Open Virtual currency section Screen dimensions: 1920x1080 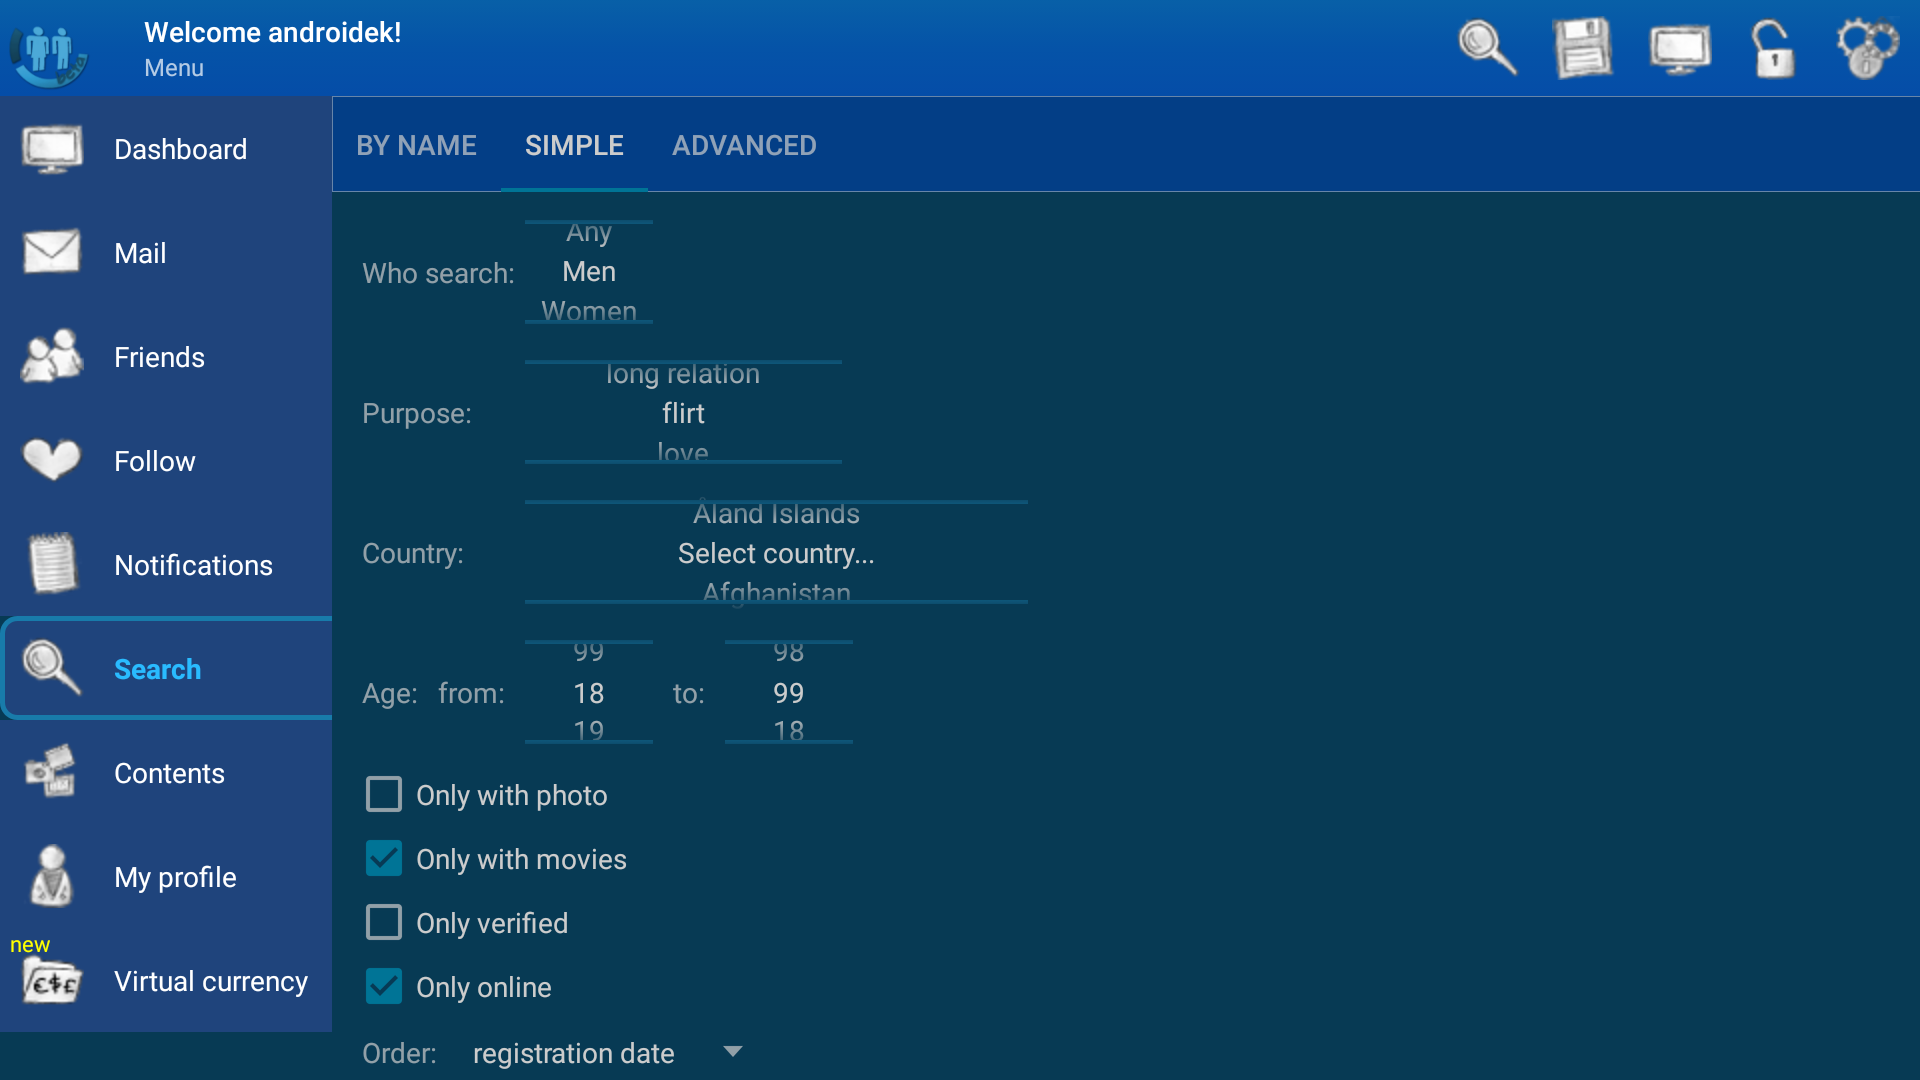click(x=210, y=981)
